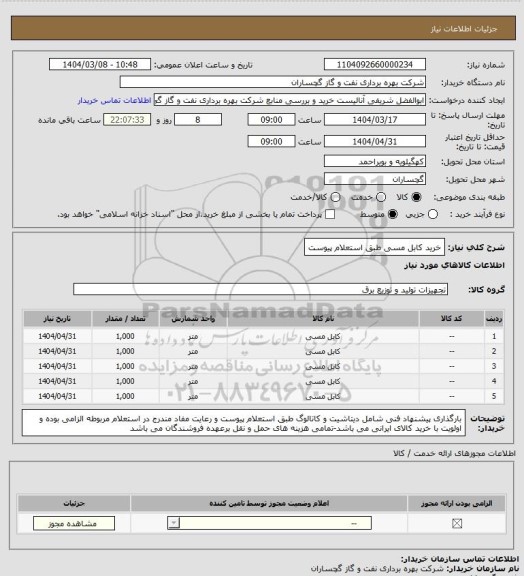Click the announcement date field 1404/03/08 - 10:48
Viewport: 524px width, 576px height.
click(100, 64)
